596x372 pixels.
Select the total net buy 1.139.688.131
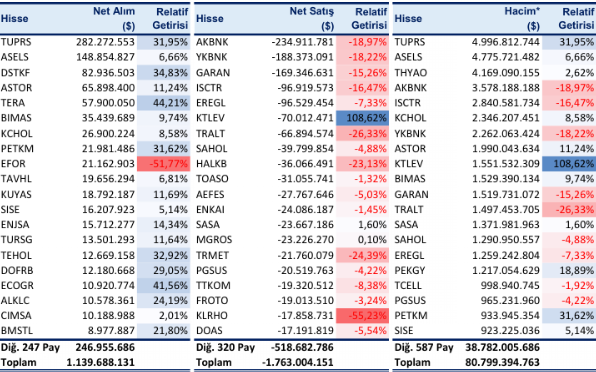click(101, 362)
